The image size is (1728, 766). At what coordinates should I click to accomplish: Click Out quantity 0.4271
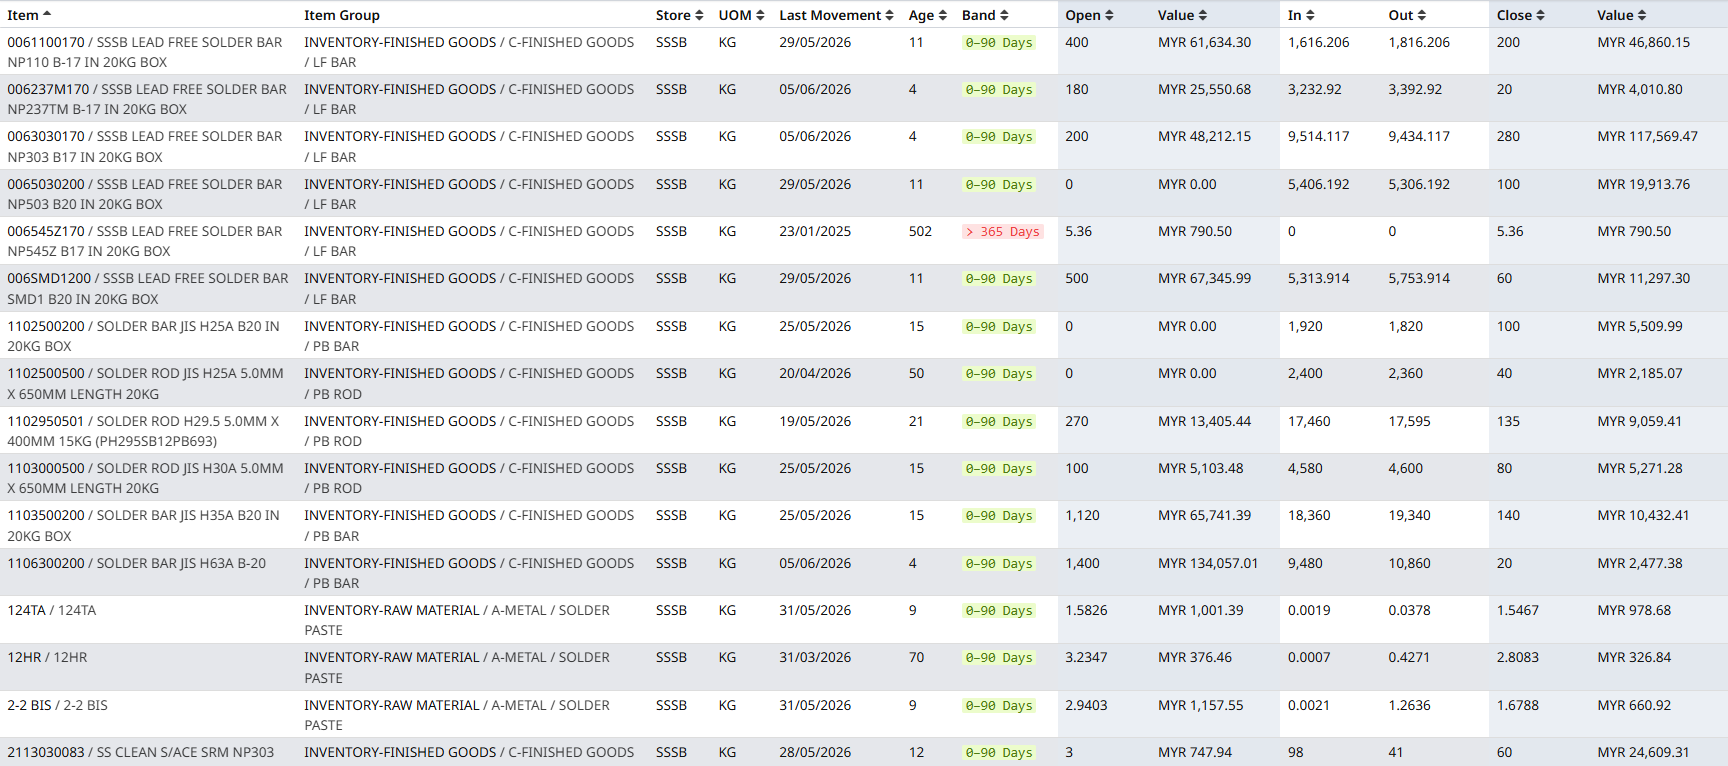(x=1409, y=657)
